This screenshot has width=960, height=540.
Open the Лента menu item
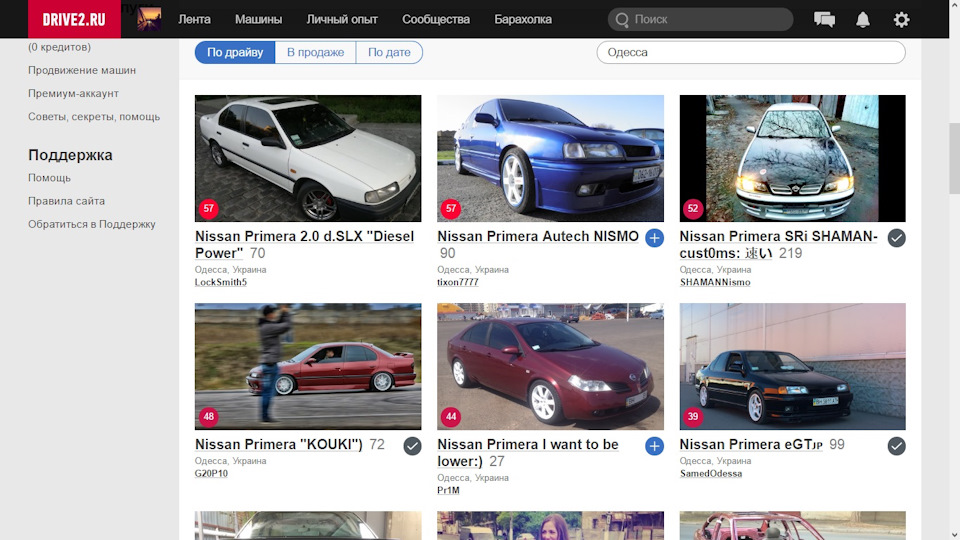(x=194, y=20)
